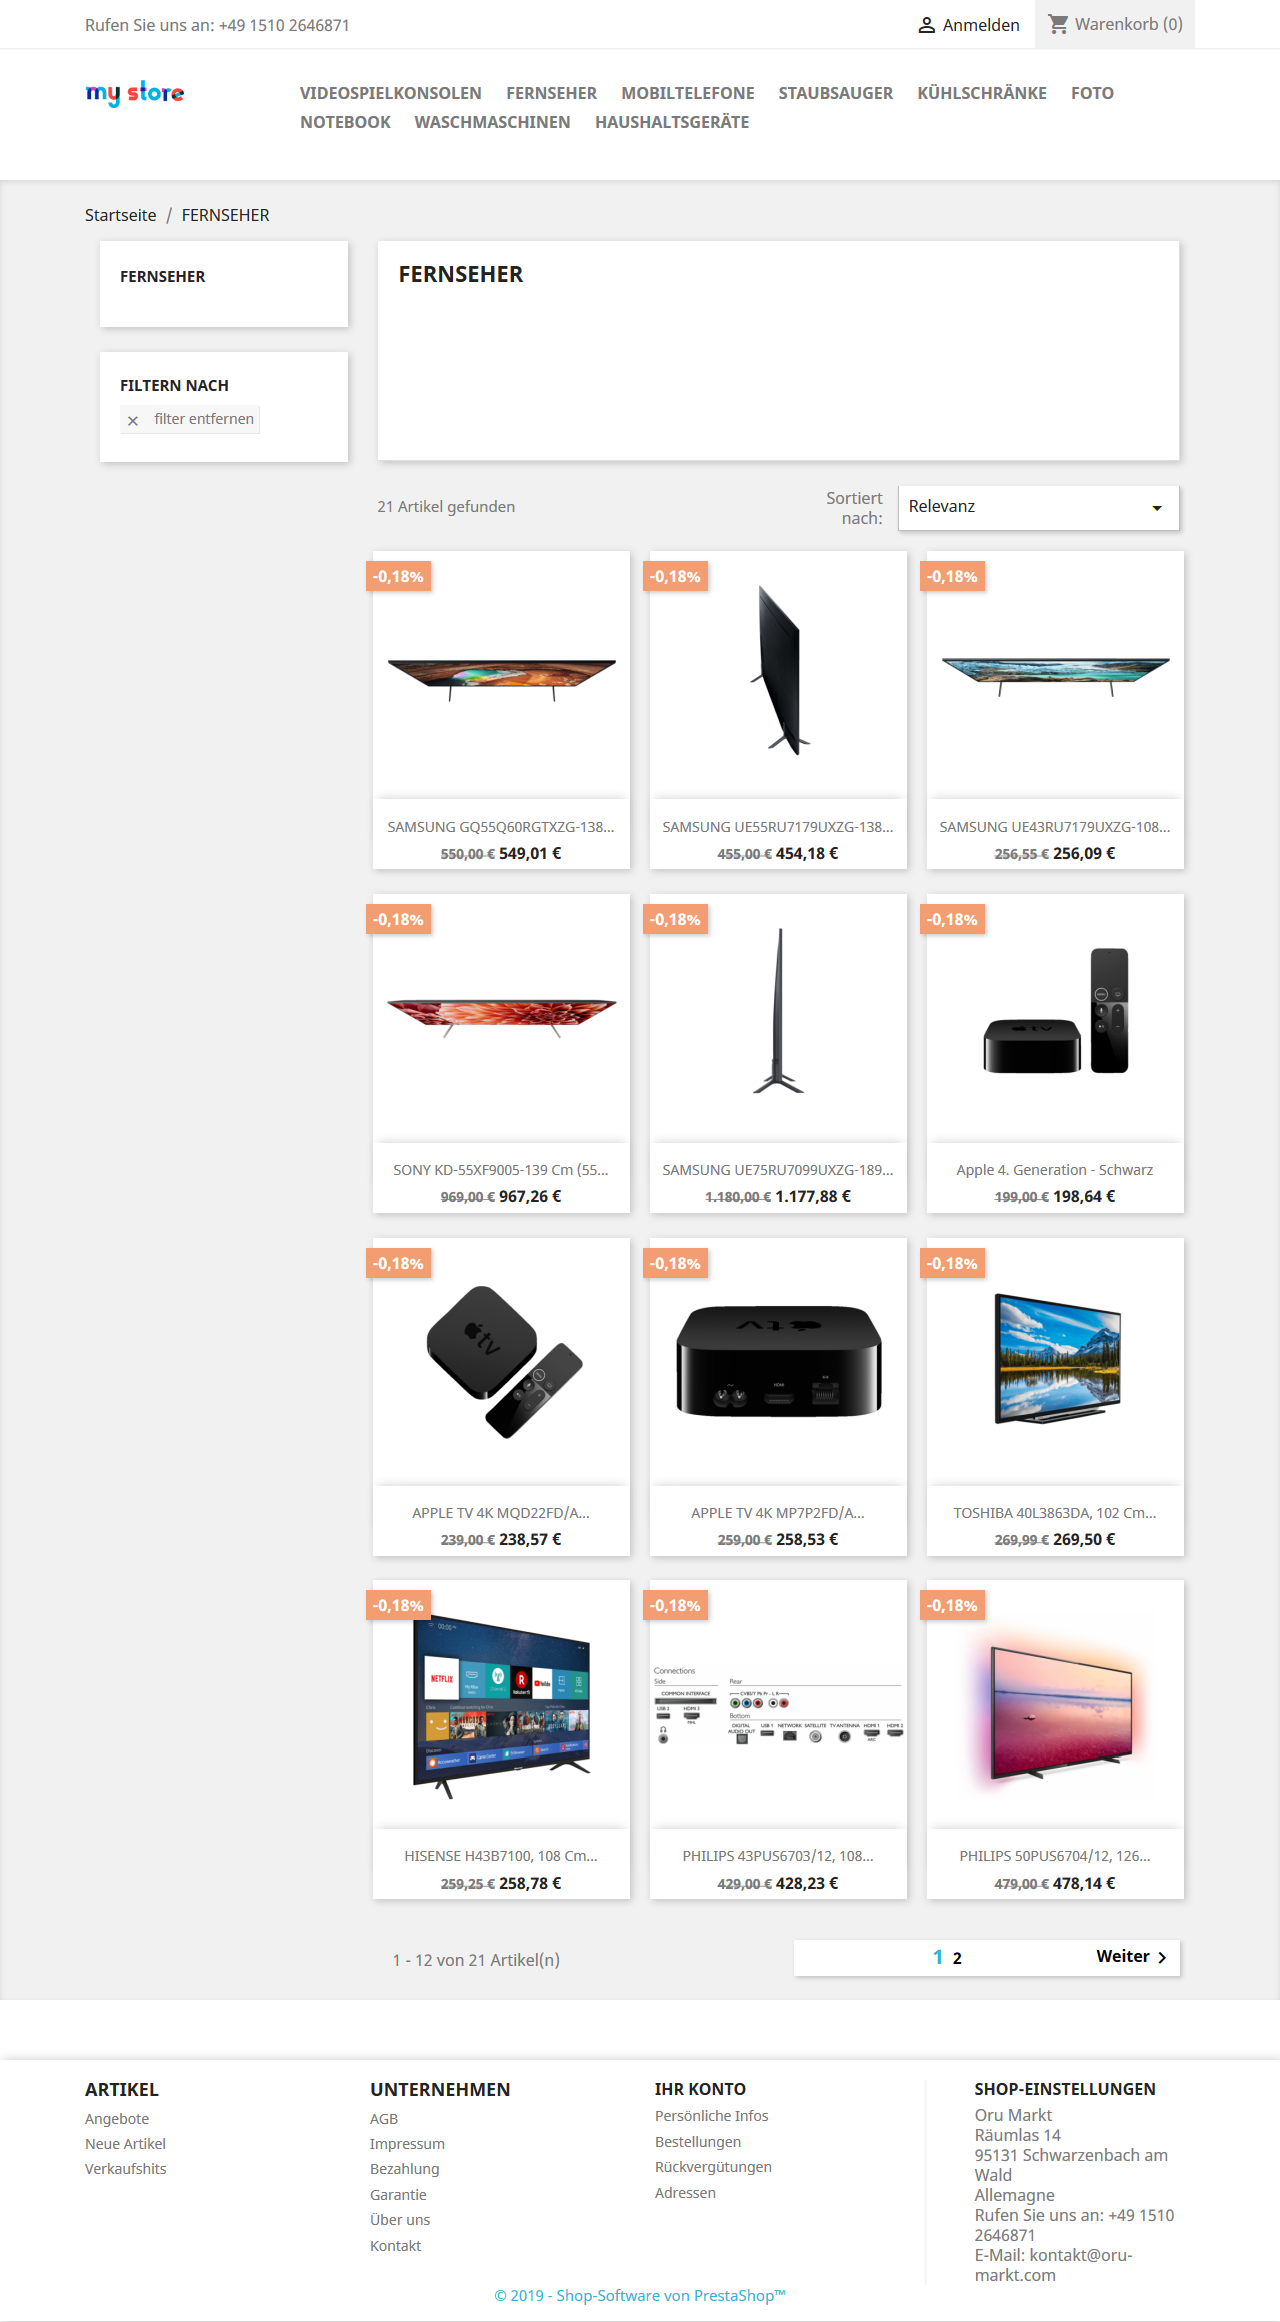
Task: Select the WASCHMASCHINEN menu item
Action: pyautogui.click(x=492, y=122)
